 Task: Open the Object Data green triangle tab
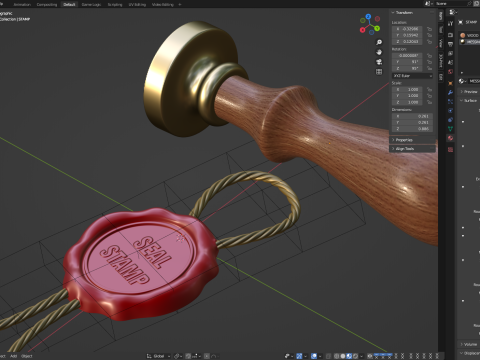[450, 128]
